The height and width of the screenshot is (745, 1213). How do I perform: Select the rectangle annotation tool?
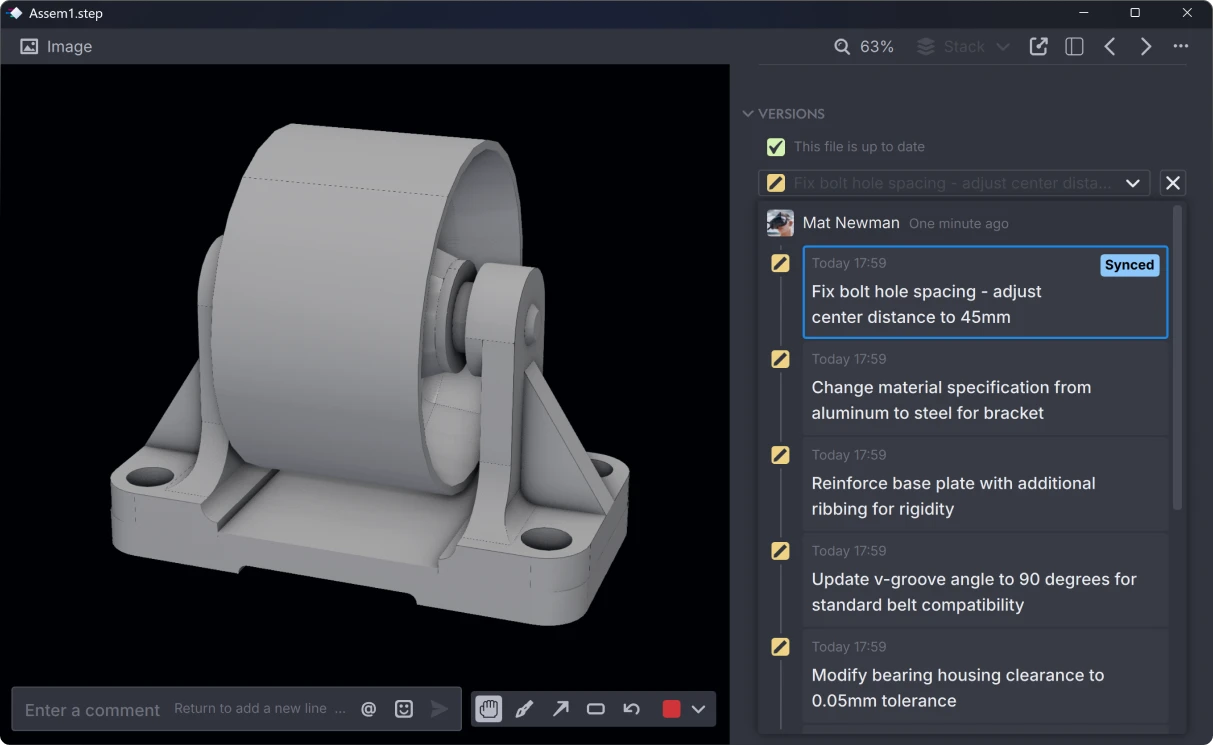[x=595, y=708]
